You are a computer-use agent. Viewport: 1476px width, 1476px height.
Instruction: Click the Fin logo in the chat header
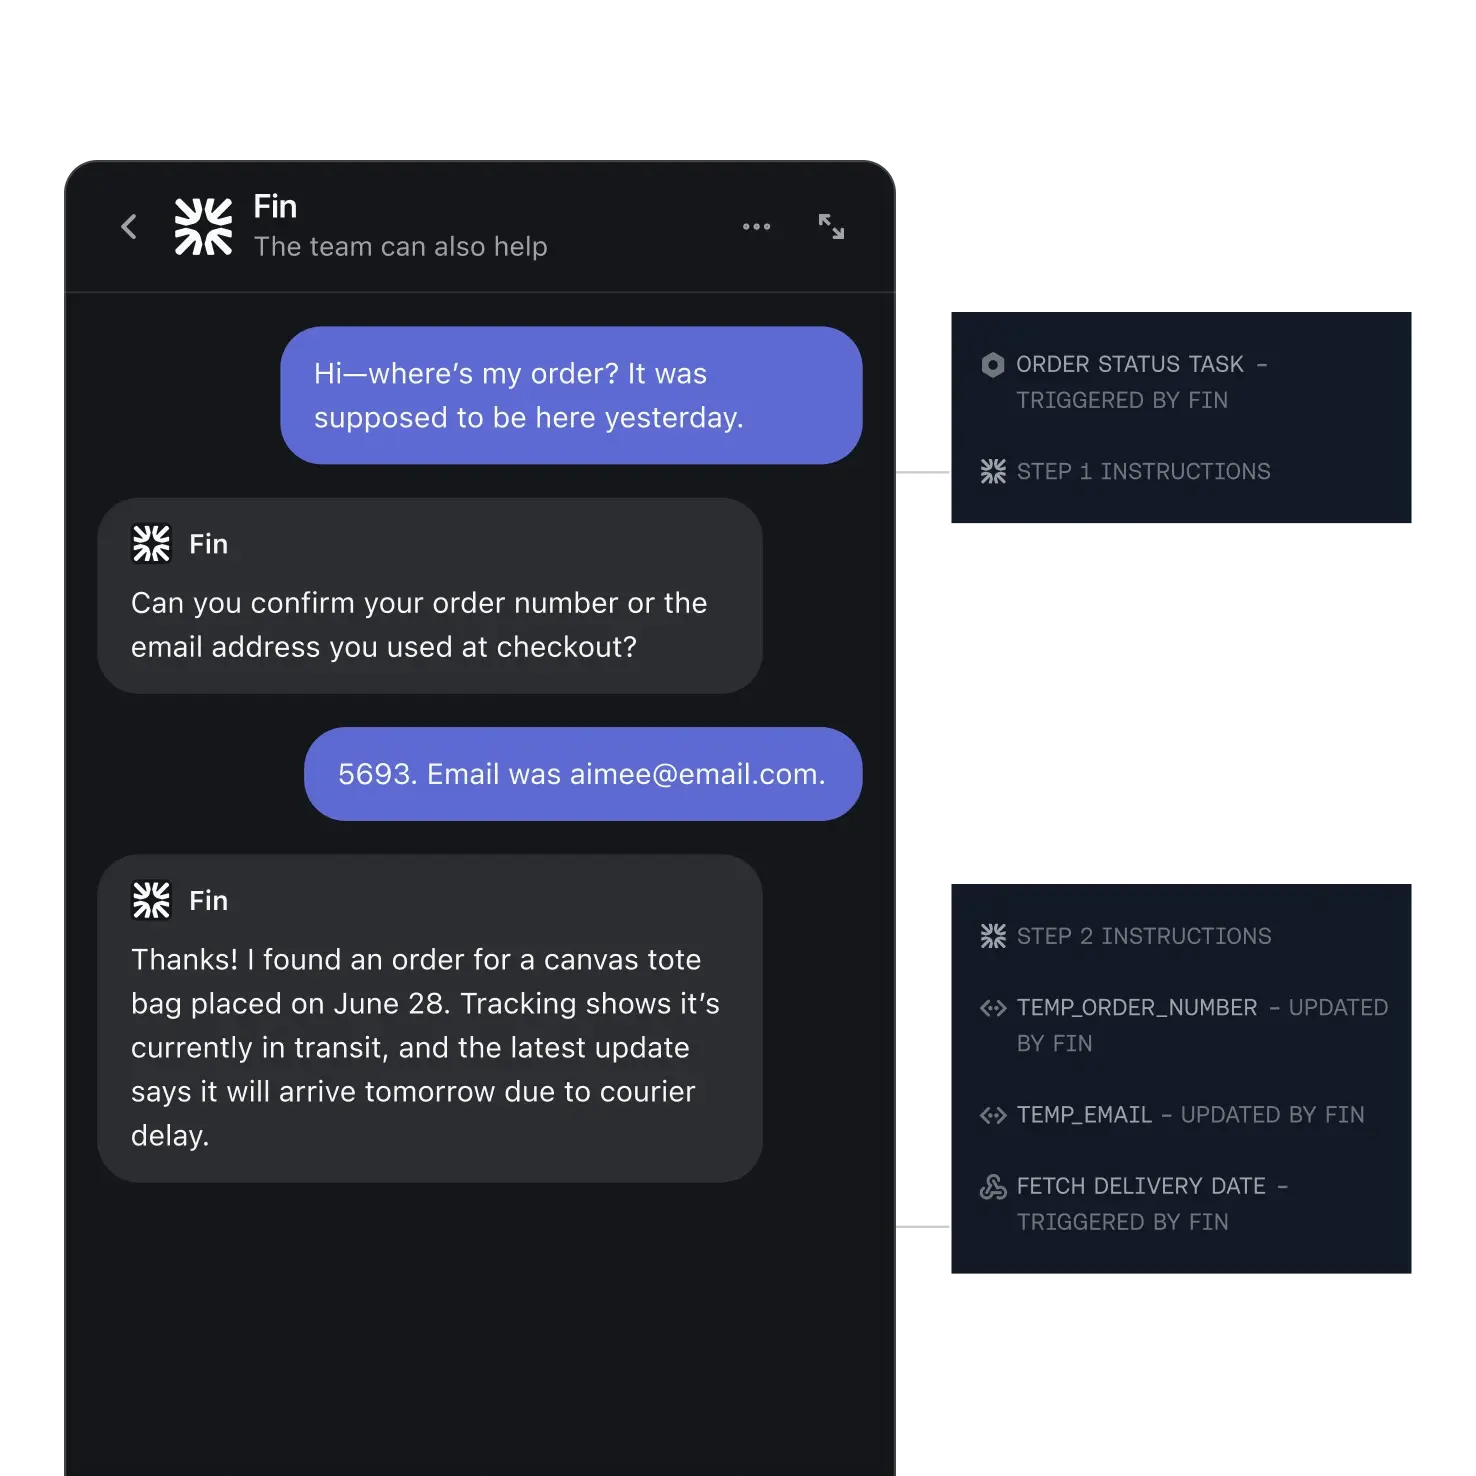203,226
